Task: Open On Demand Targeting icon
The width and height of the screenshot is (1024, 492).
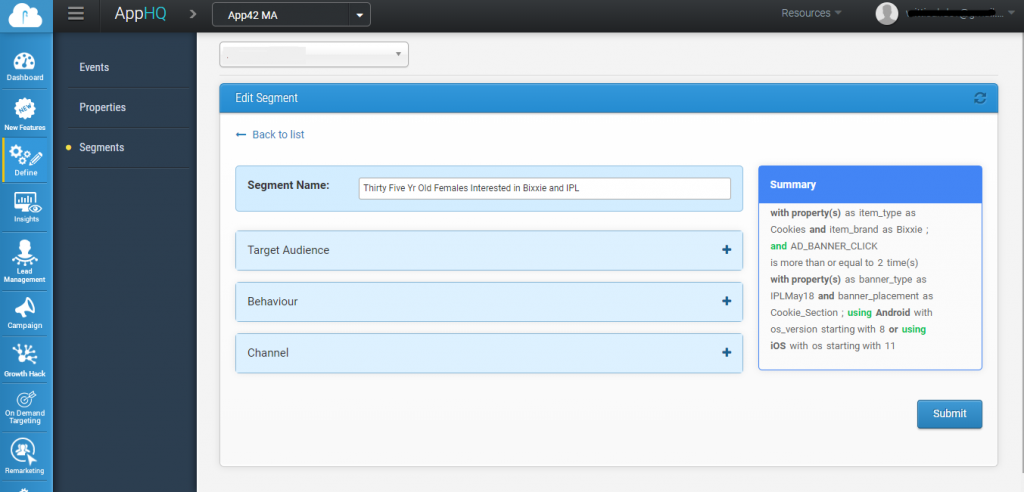Action: (x=25, y=404)
